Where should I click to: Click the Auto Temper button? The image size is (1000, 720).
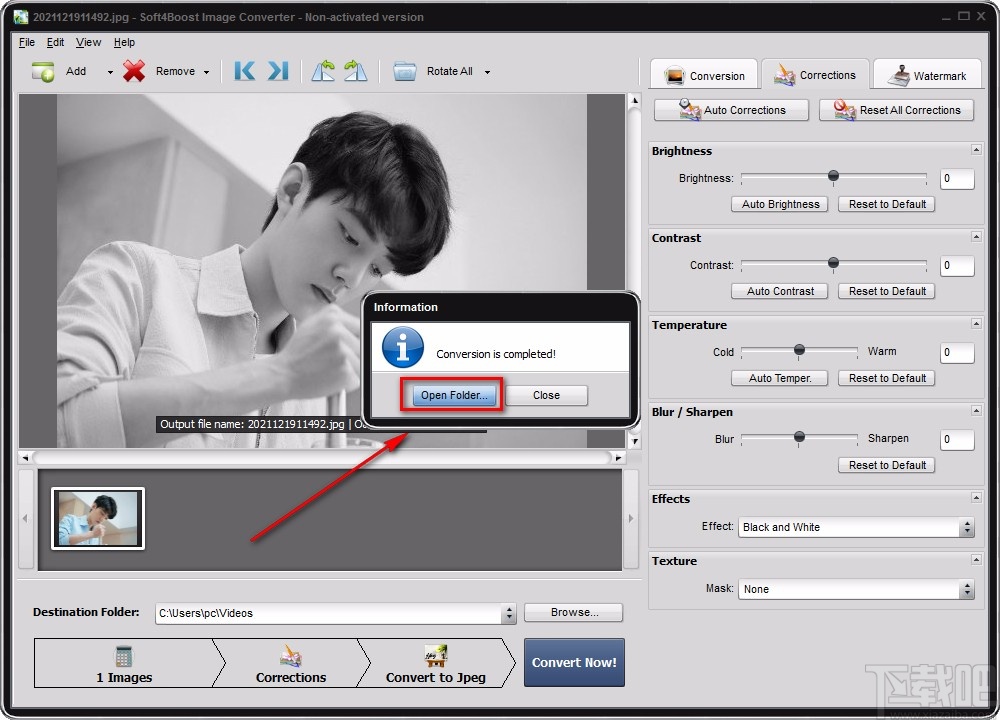(779, 378)
